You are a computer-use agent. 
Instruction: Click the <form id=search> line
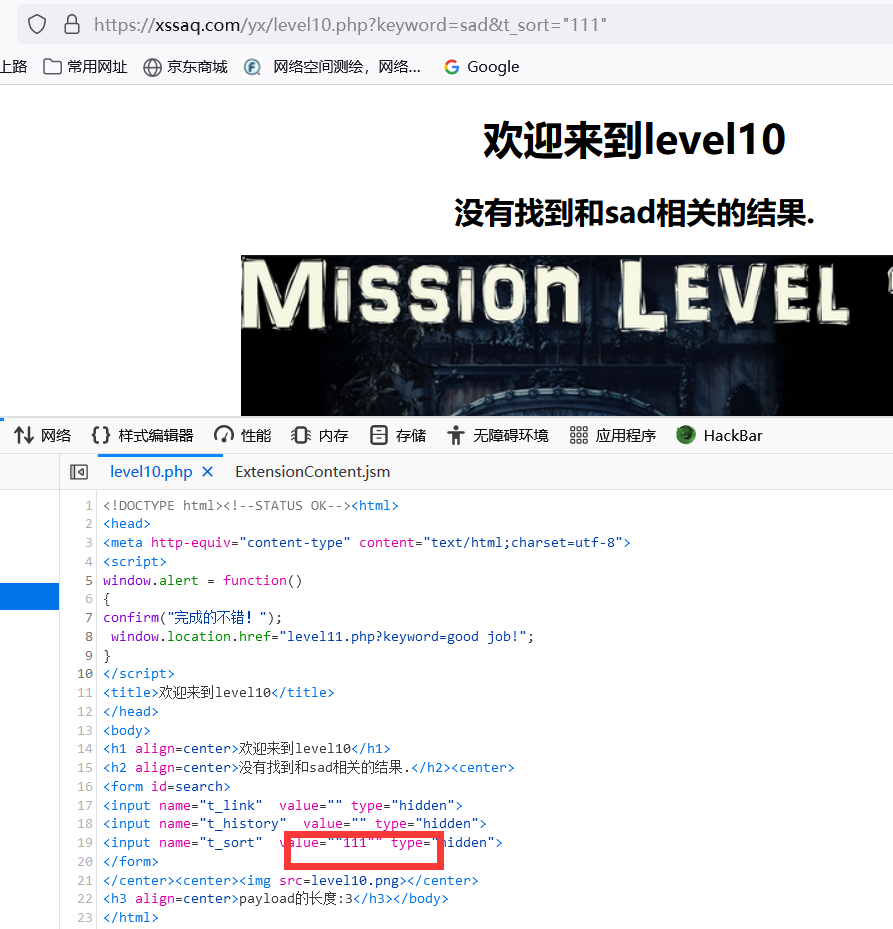tap(167, 786)
